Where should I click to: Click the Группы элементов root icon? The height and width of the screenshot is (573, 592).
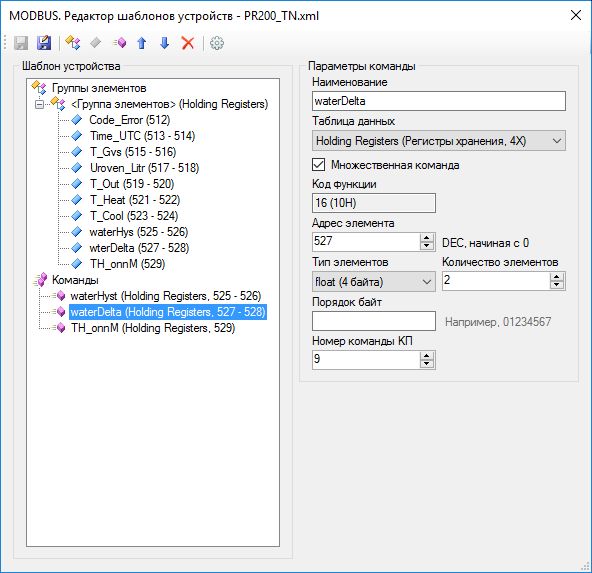39,88
